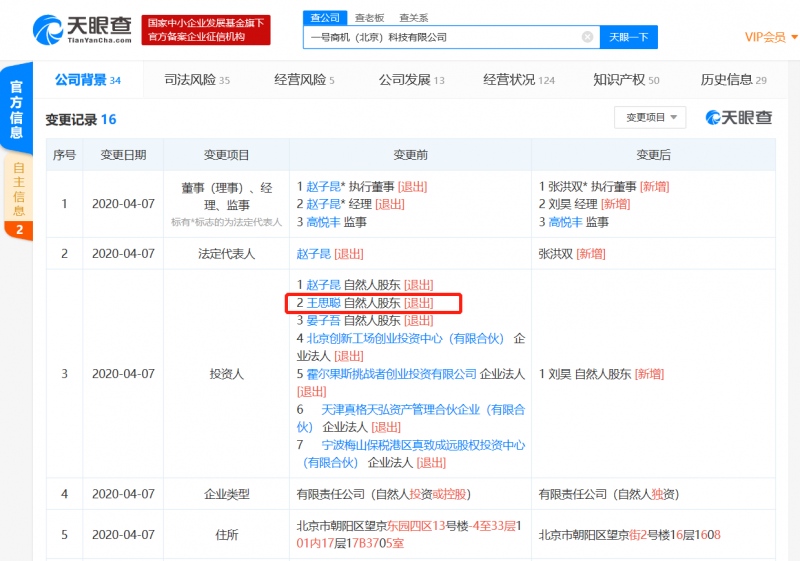
Task: Click the company name search input field
Action: click(x=440, y=37)
